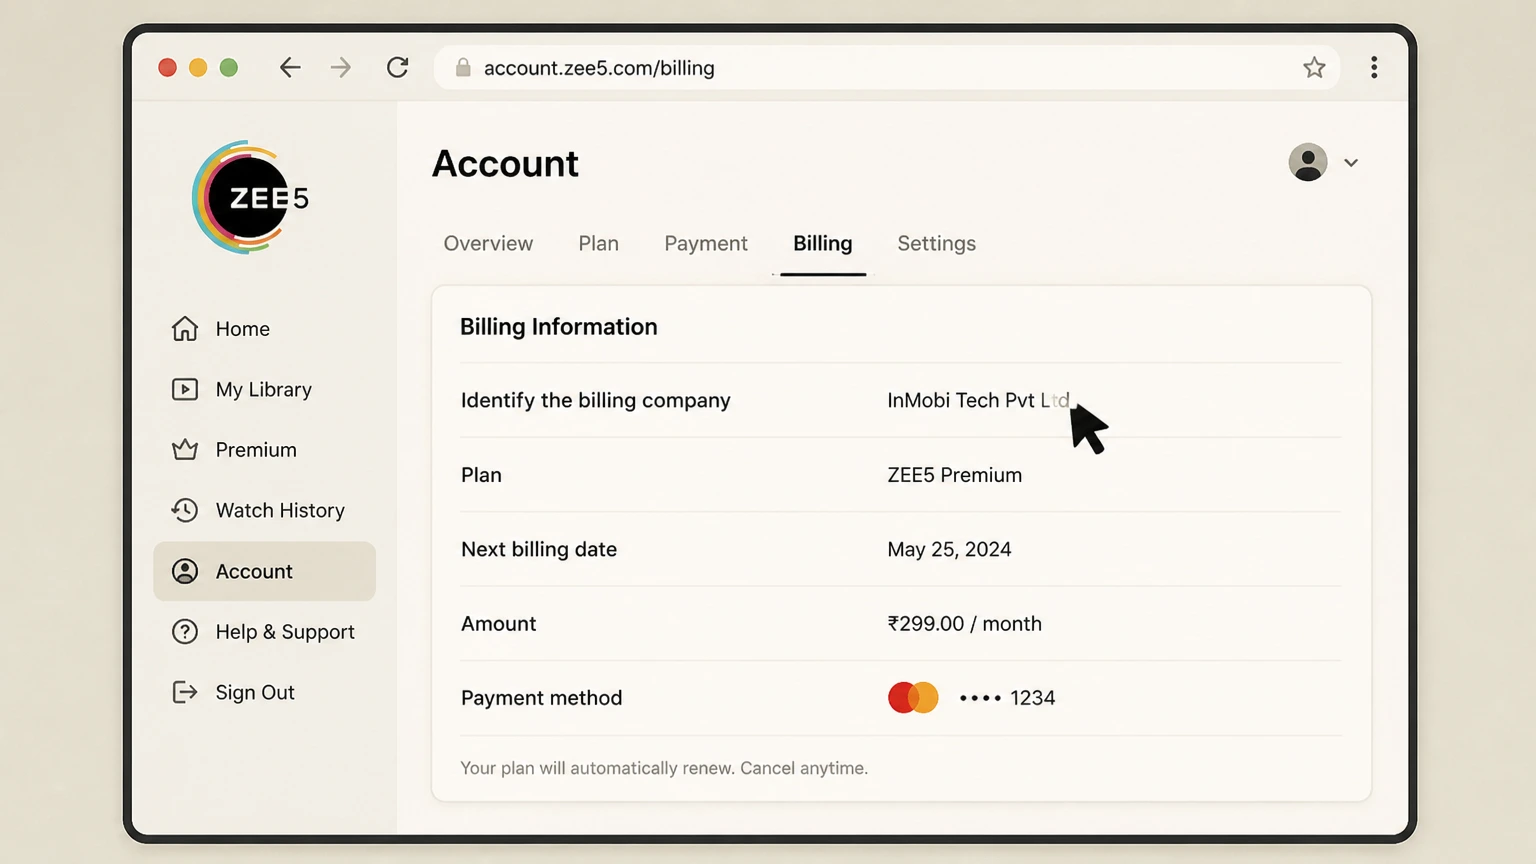Go to Home in the sidebar
1536x864 pixels.
(x=243, y=329)
